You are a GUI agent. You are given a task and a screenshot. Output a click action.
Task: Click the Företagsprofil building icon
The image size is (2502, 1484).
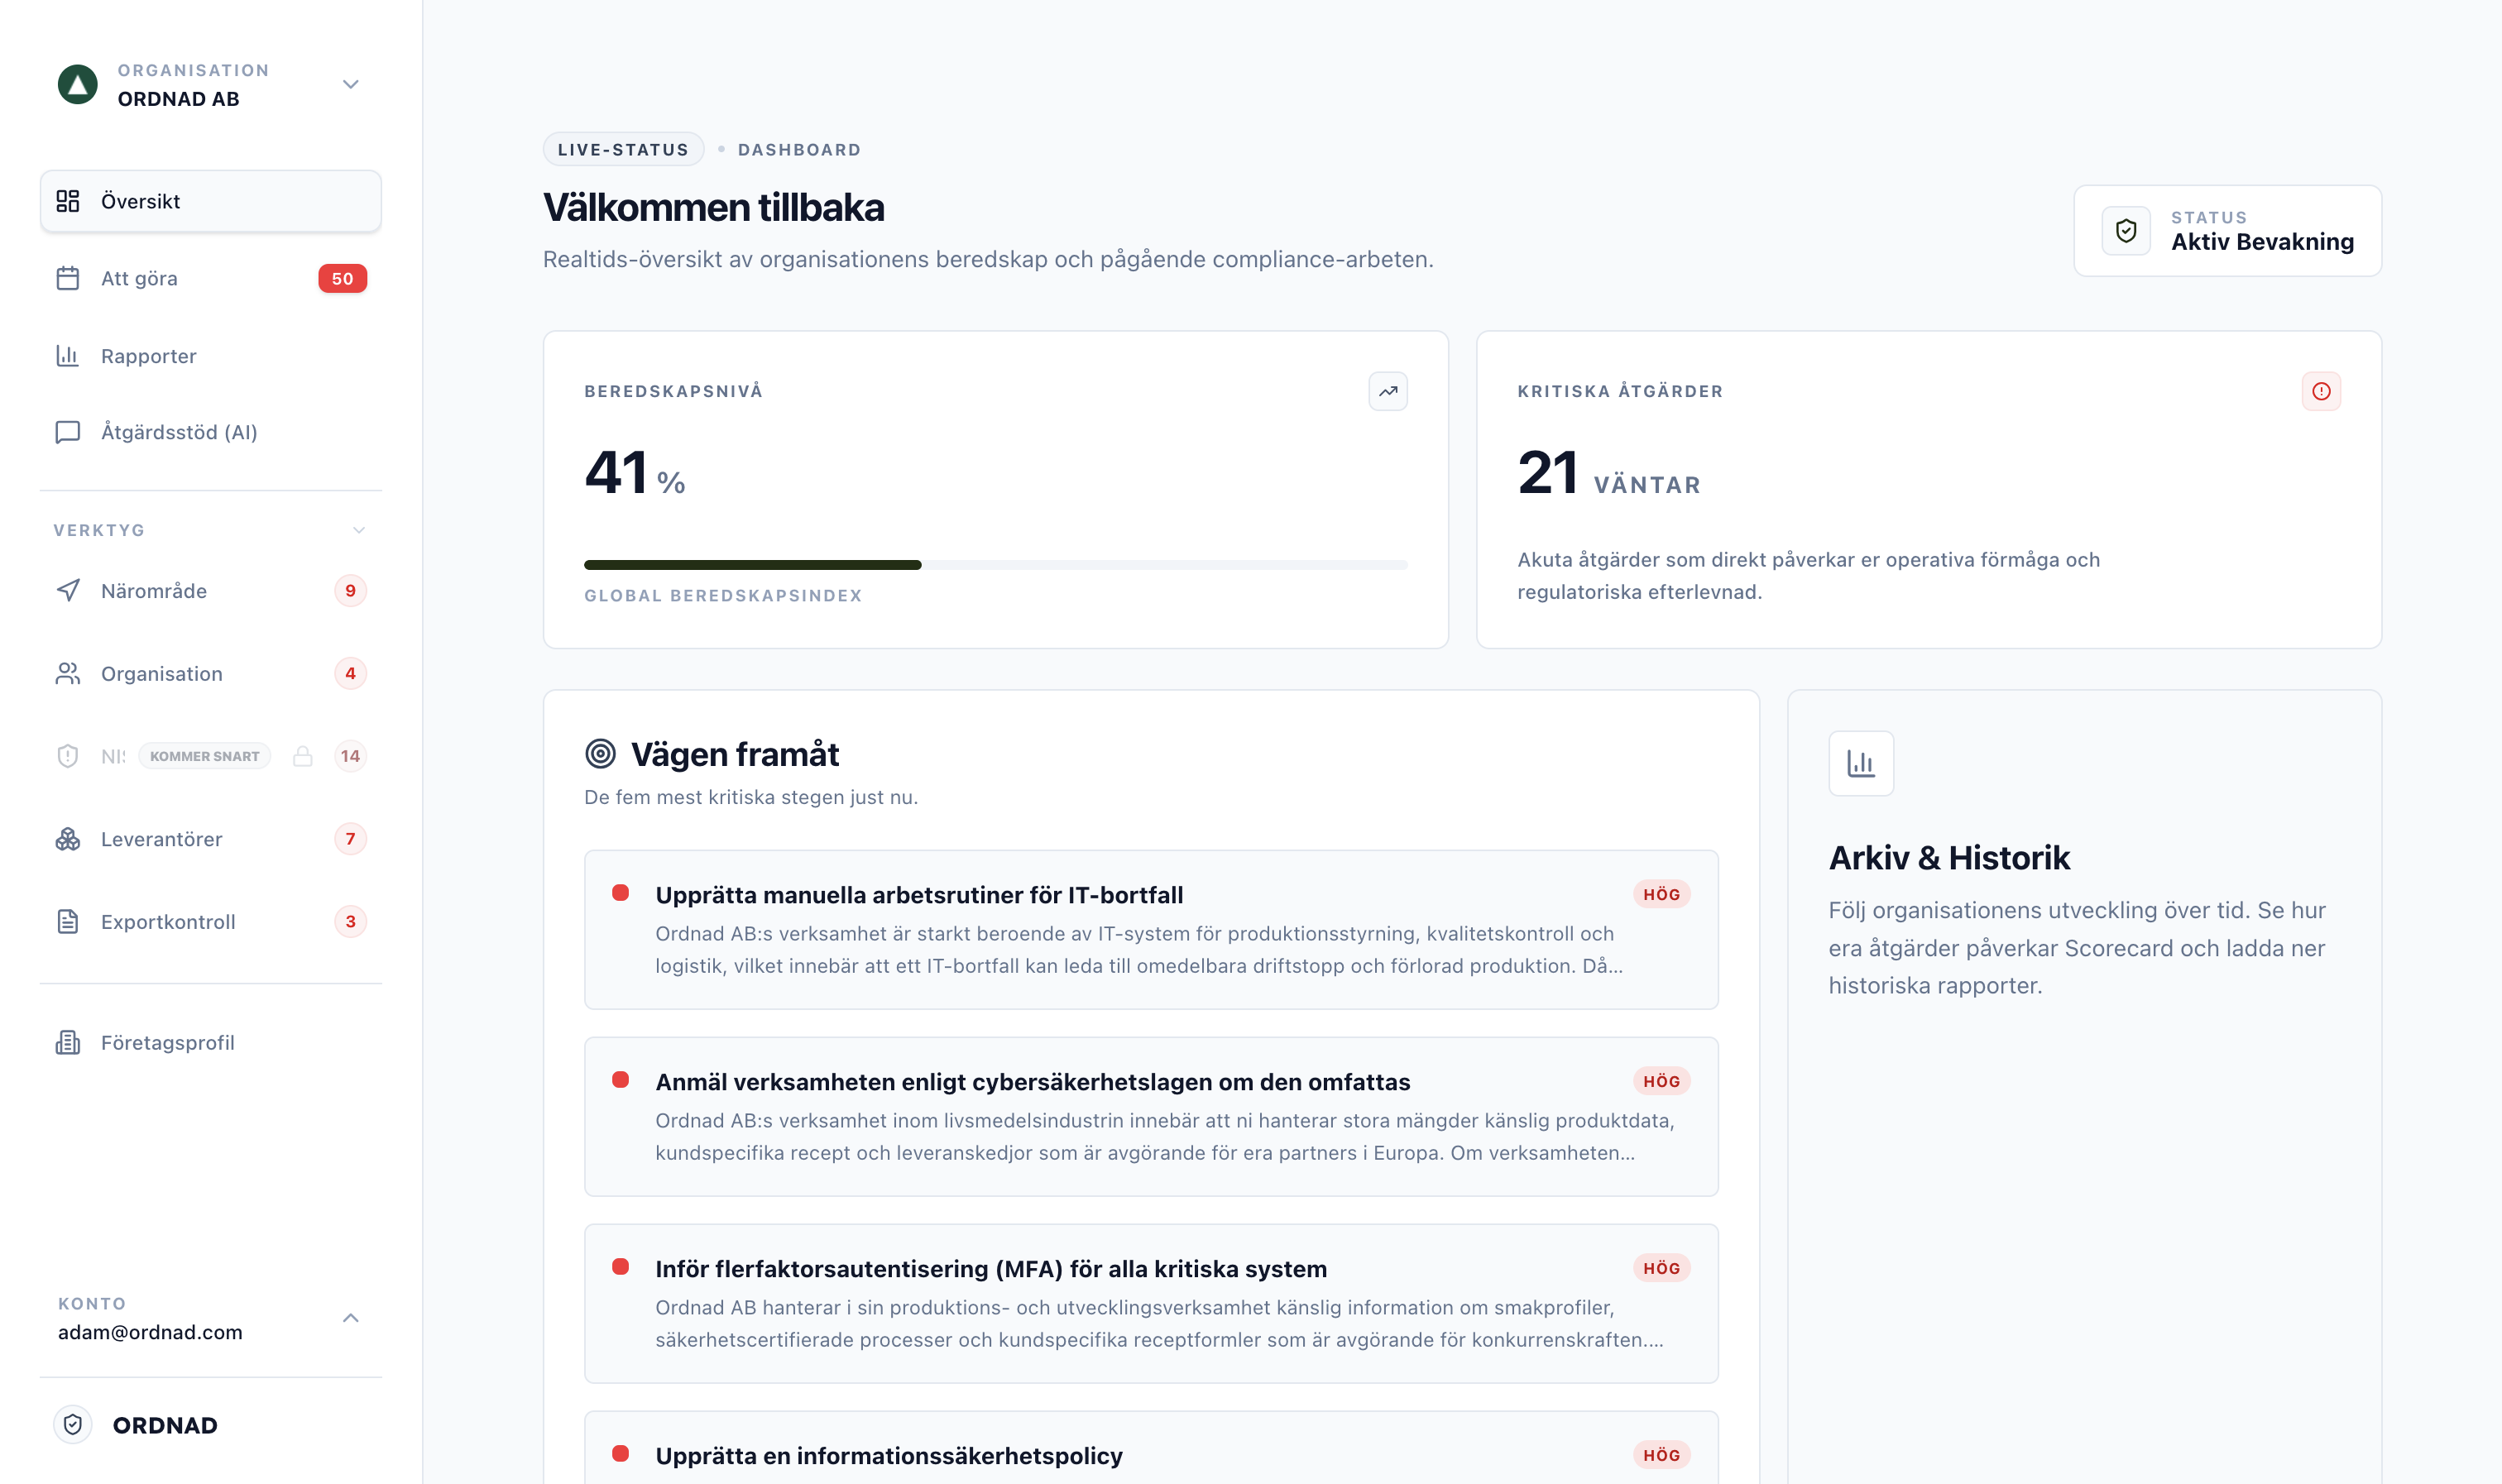click(x=68, y=1043)
